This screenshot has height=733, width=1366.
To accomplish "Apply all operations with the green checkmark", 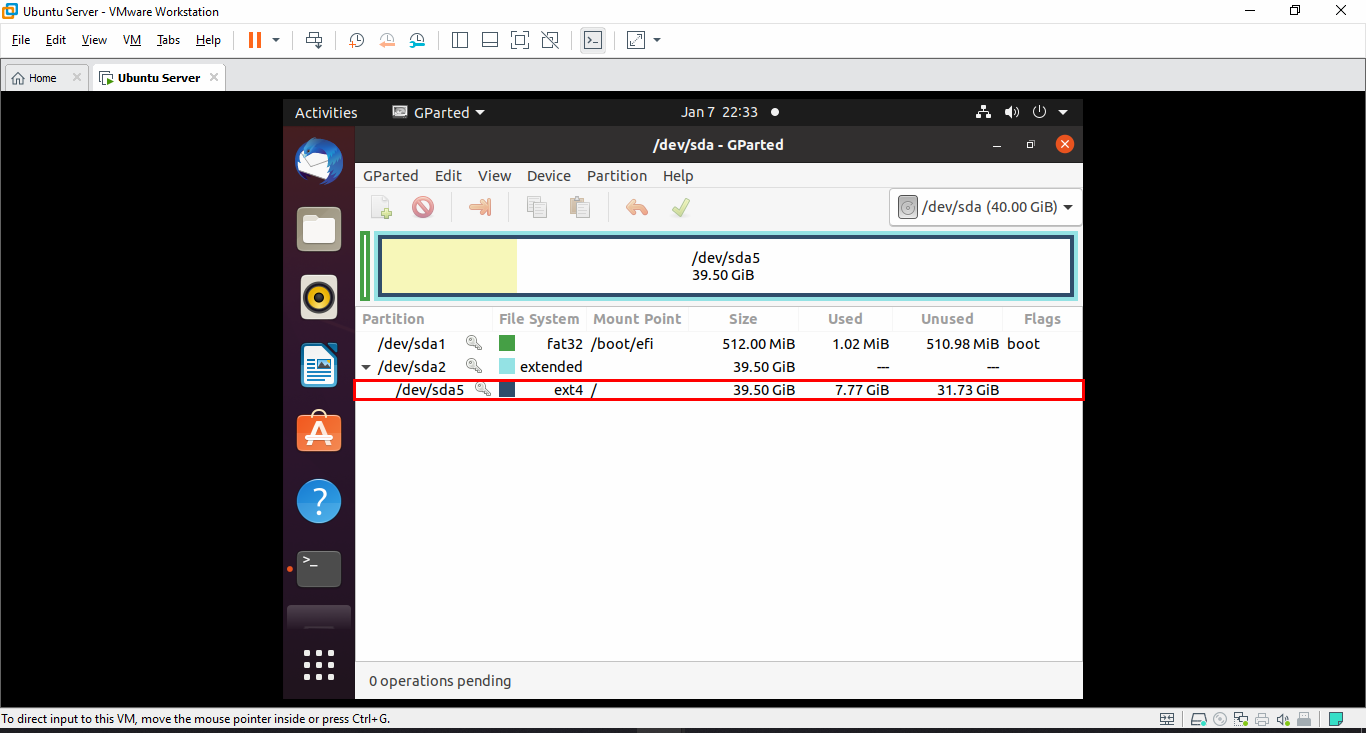I will (x=680, y=207).
